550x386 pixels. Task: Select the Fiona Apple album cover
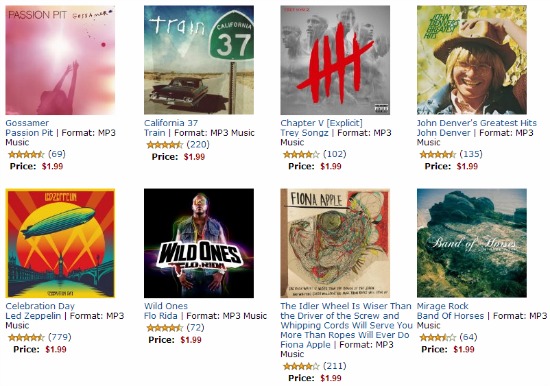tap(335, 243)
